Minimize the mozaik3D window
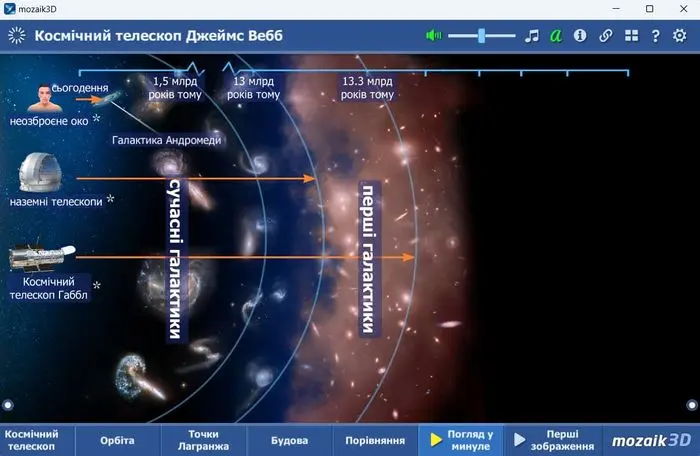Screen dimensions: 700x456 click(616, 9)
